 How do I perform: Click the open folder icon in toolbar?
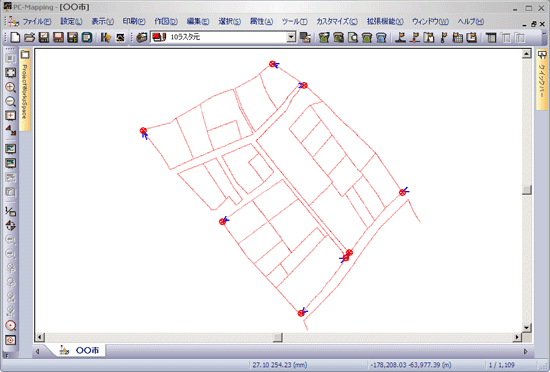pyautogui.click(x=29, y=37)
